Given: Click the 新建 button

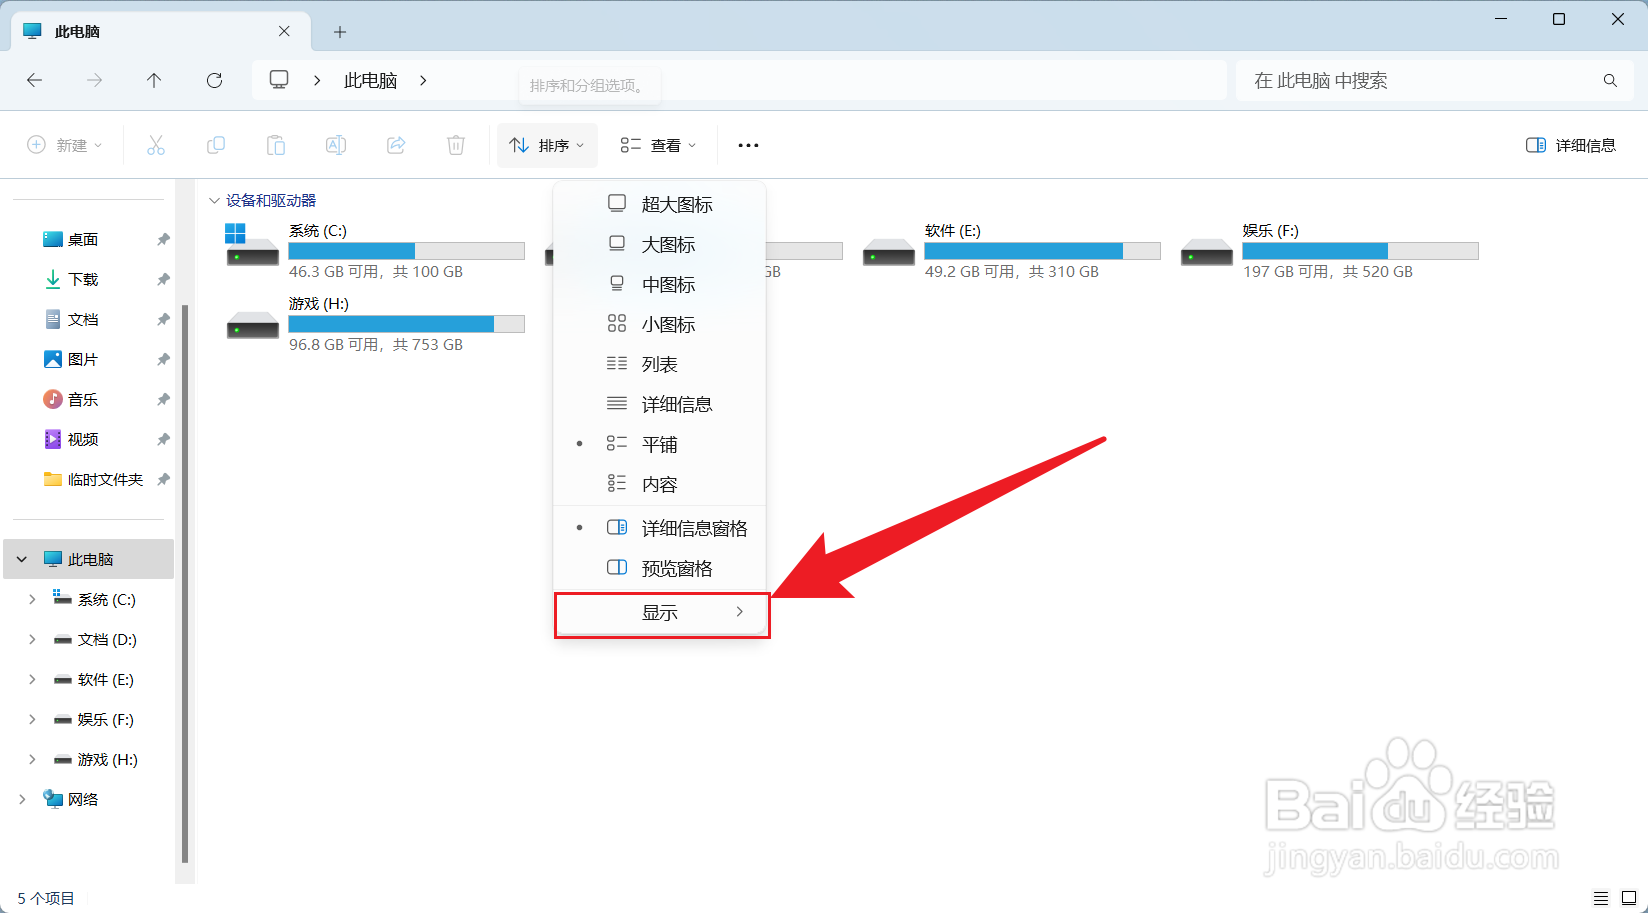Looking at the screenshot, I should point(64,145).
